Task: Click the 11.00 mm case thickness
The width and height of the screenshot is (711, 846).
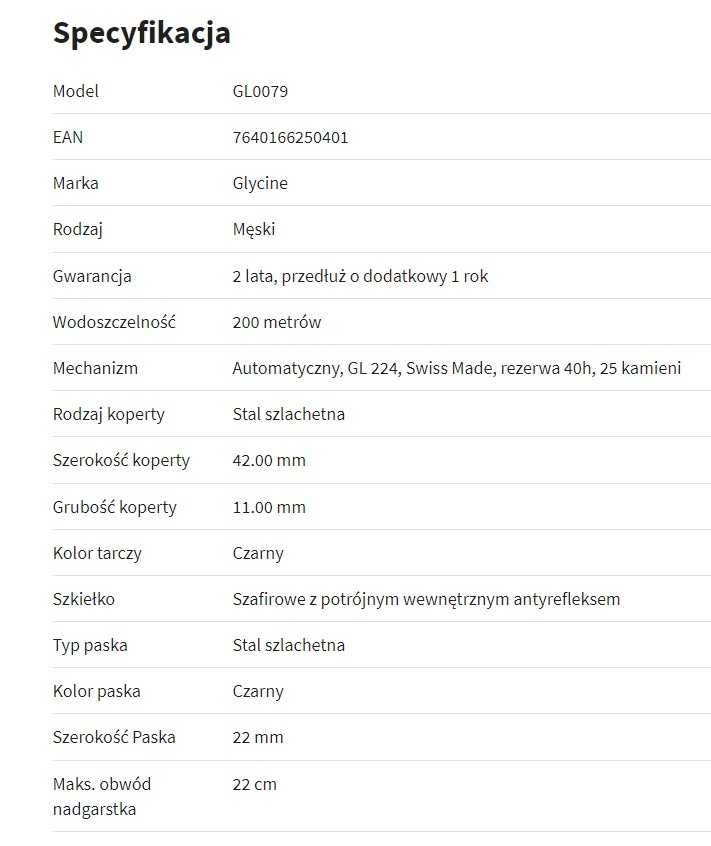Action: click(269, 508)
